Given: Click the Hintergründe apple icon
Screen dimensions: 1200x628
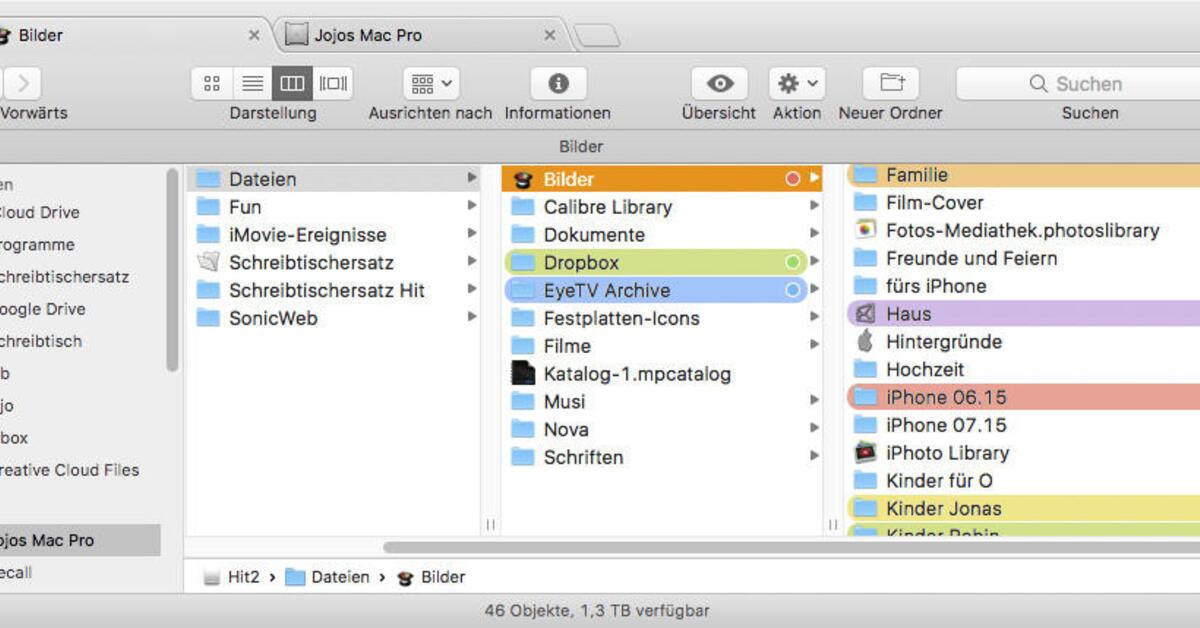Looking at the screenshot, I should point(866,341).
